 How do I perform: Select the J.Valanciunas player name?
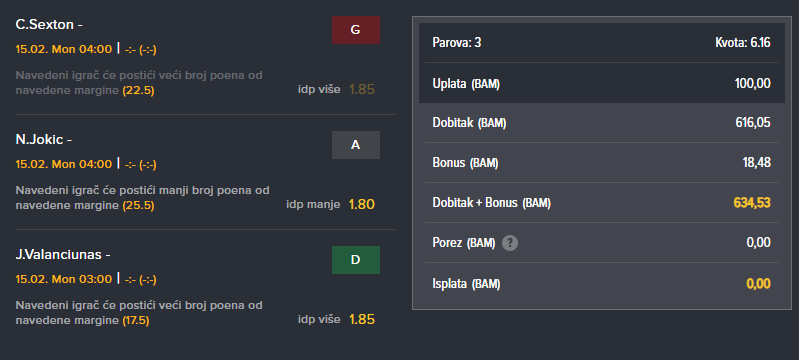(59, 254)
